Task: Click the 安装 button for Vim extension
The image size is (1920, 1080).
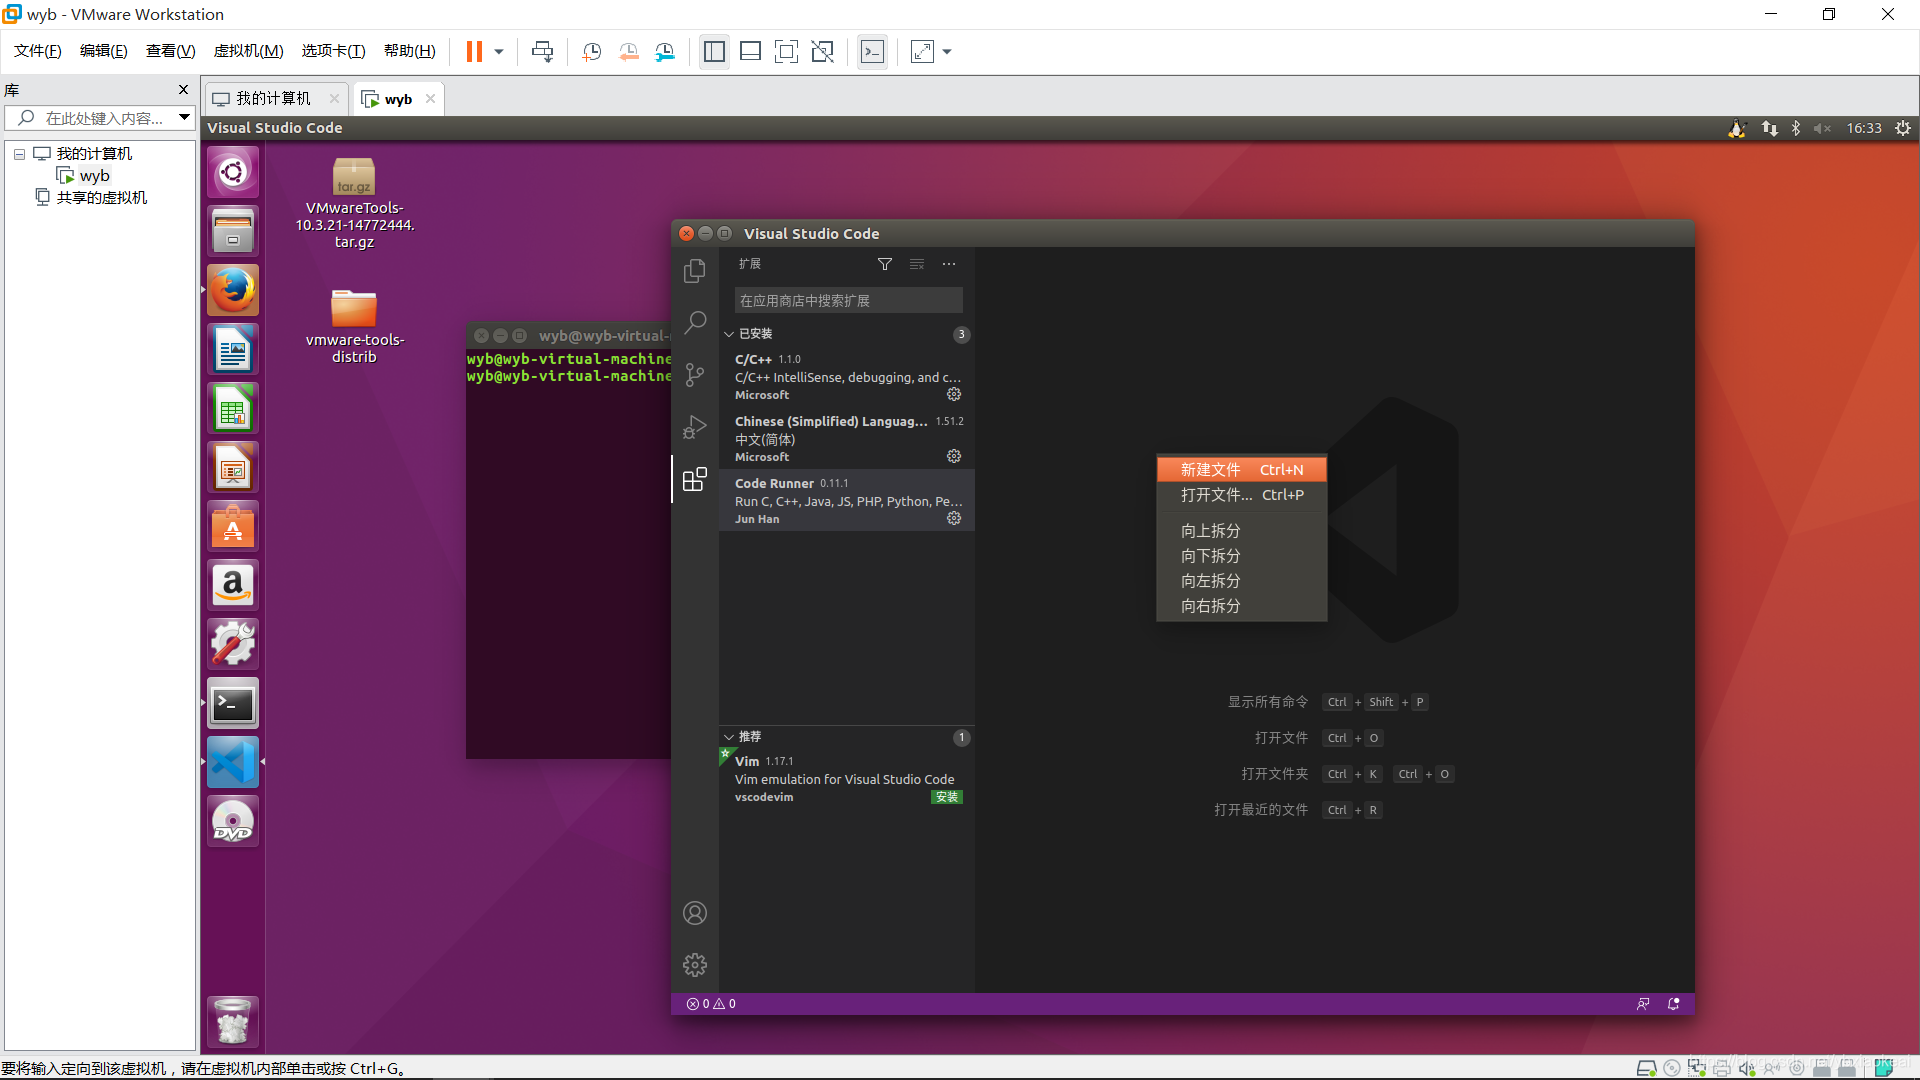Action: [946, 797]
